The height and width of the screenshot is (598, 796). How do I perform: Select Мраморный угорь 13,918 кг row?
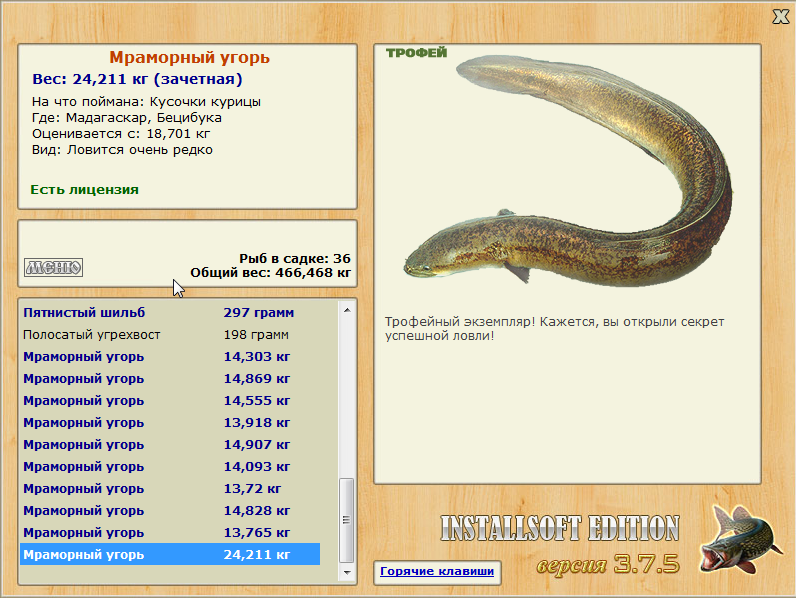pos(170,423)
